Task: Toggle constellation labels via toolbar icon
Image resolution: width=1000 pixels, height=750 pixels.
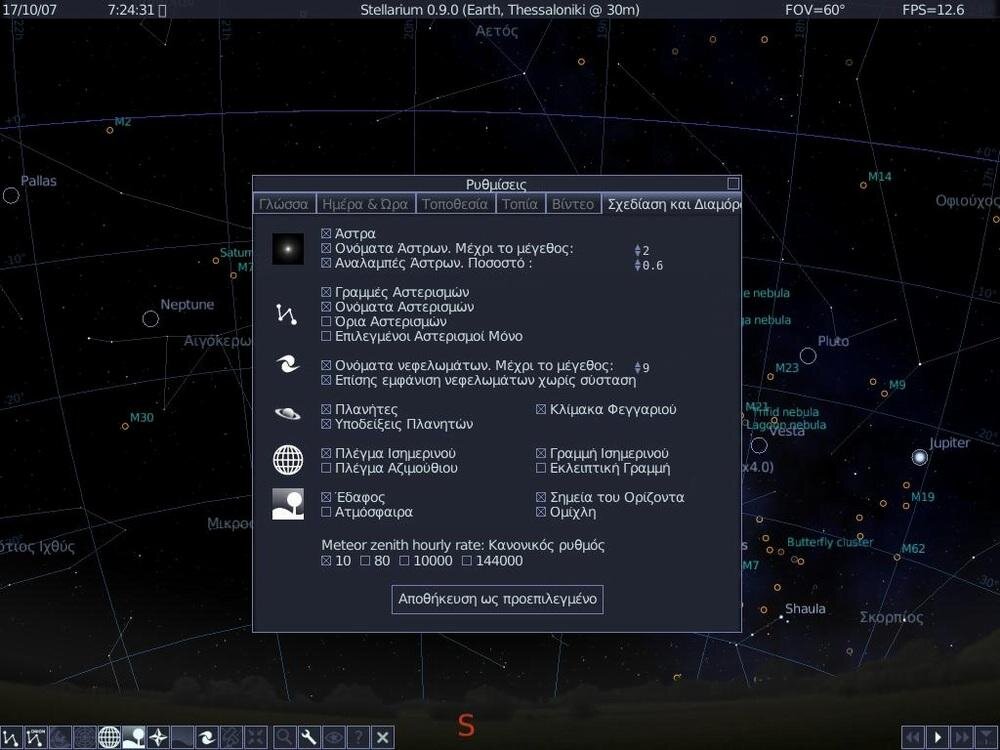Action: click(36, 737)
